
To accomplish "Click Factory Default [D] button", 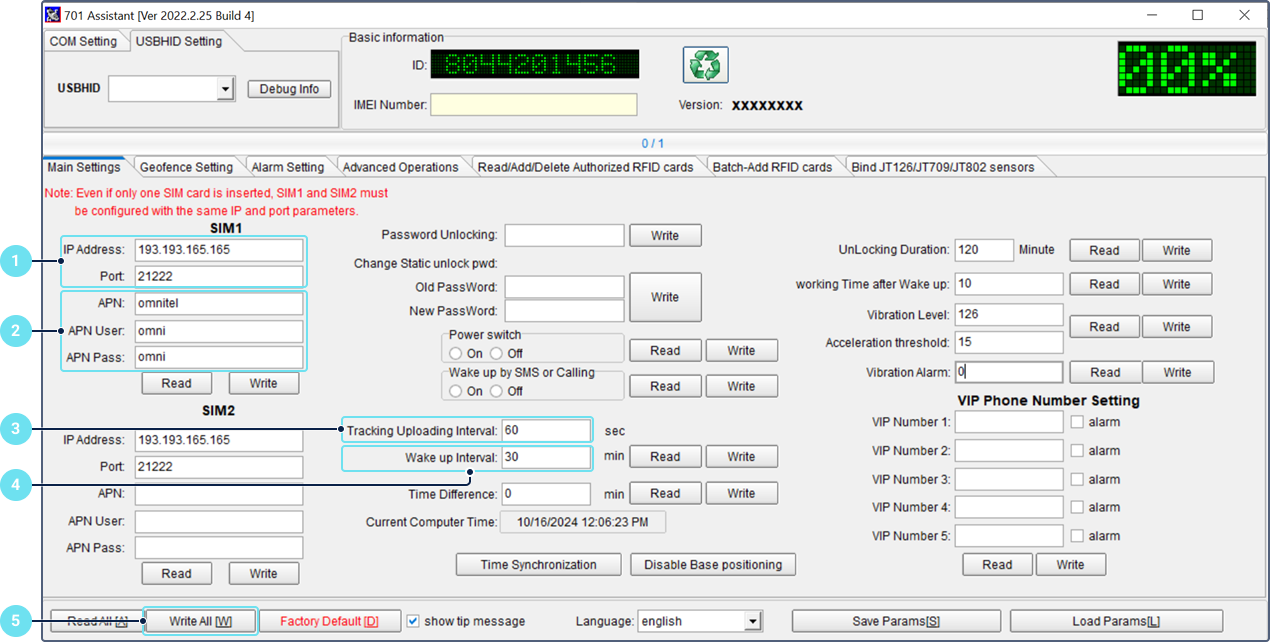I will click(x=329, y=621).
